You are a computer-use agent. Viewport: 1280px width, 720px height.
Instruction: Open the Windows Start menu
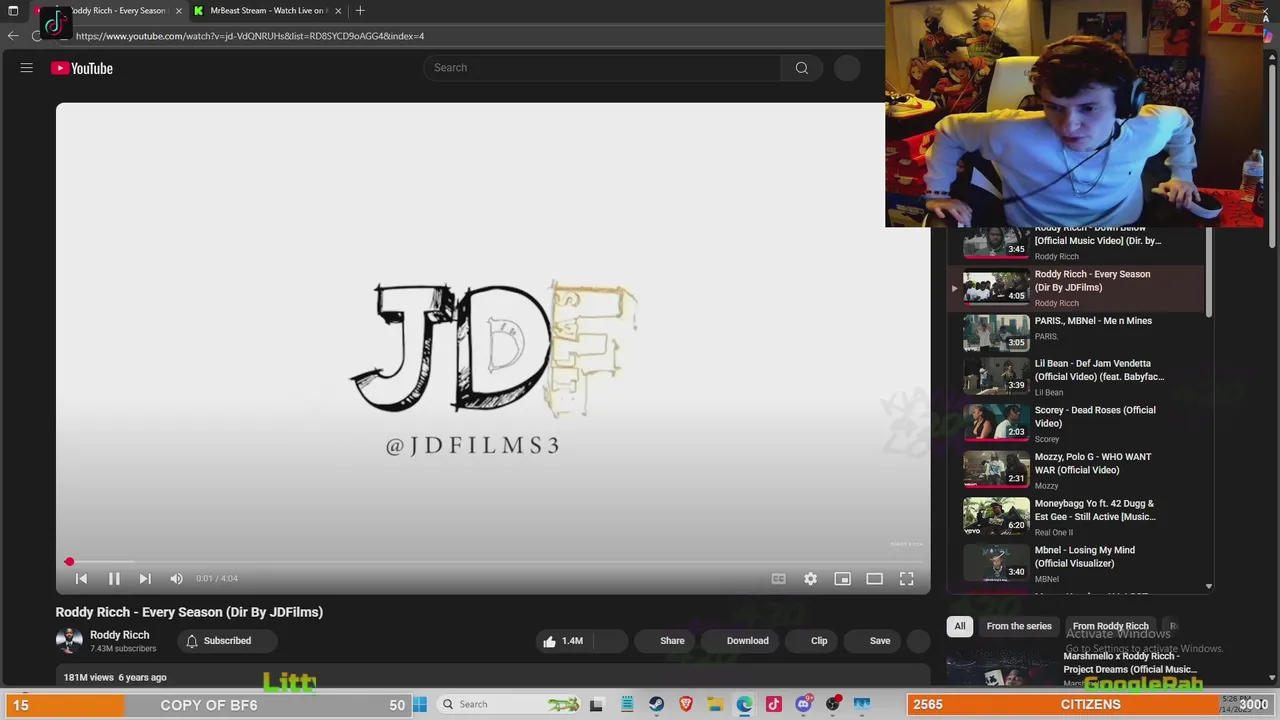tap(420, 704)
